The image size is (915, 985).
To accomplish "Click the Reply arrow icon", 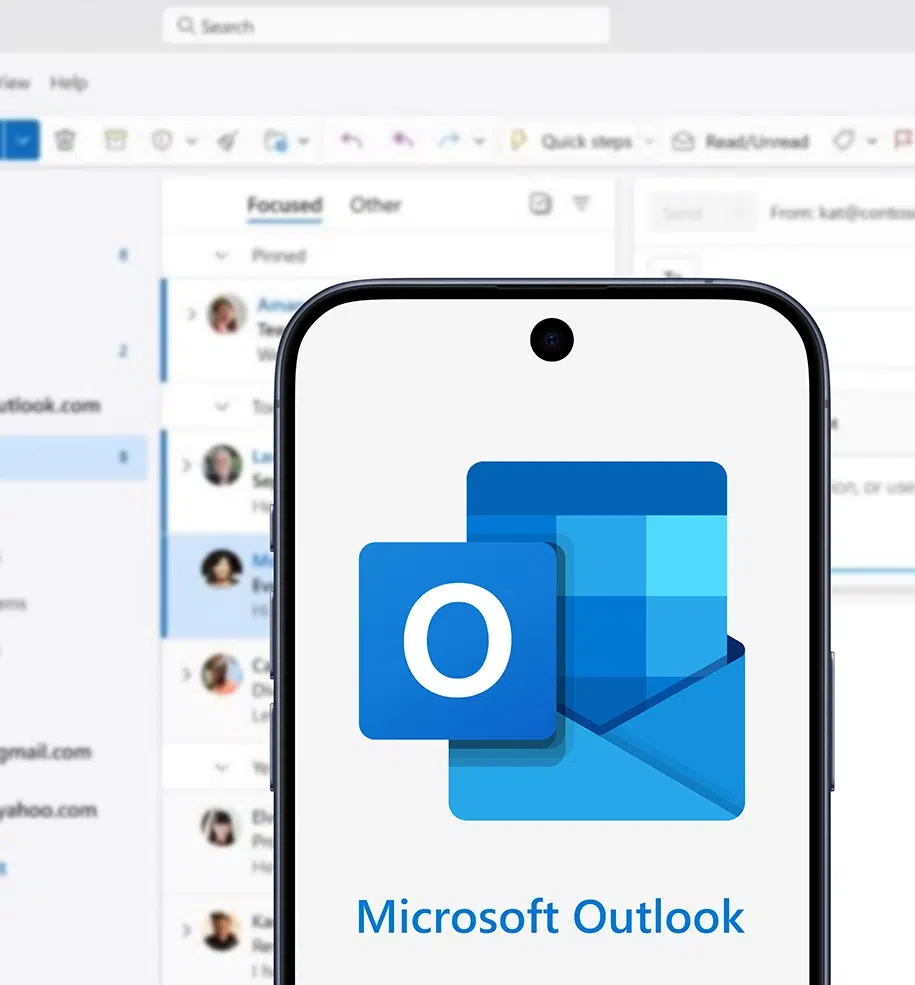I will click(x=352, y=140).
